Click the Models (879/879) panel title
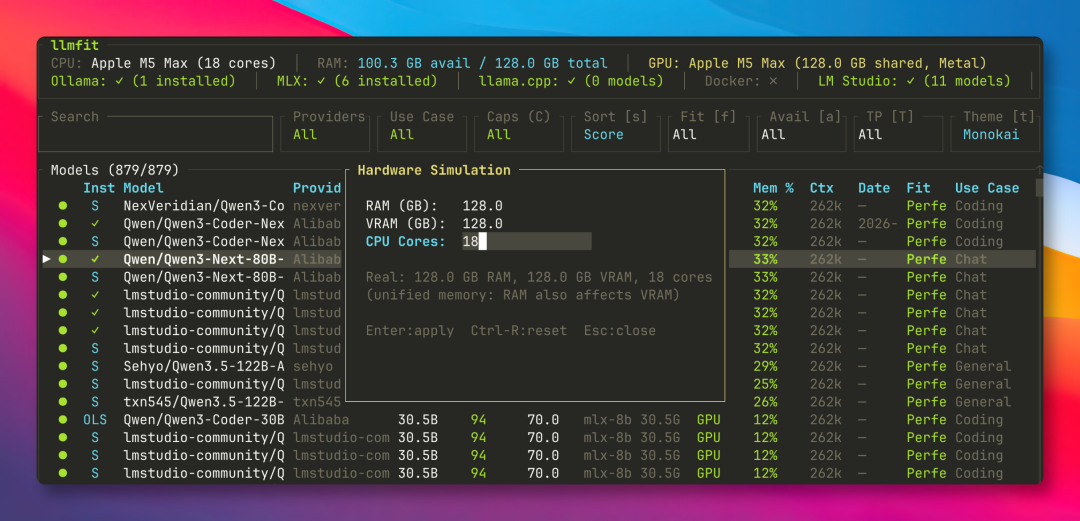The width and height of the screenshot is (1080, 521). pyautogui.click(x=115, y=170)
